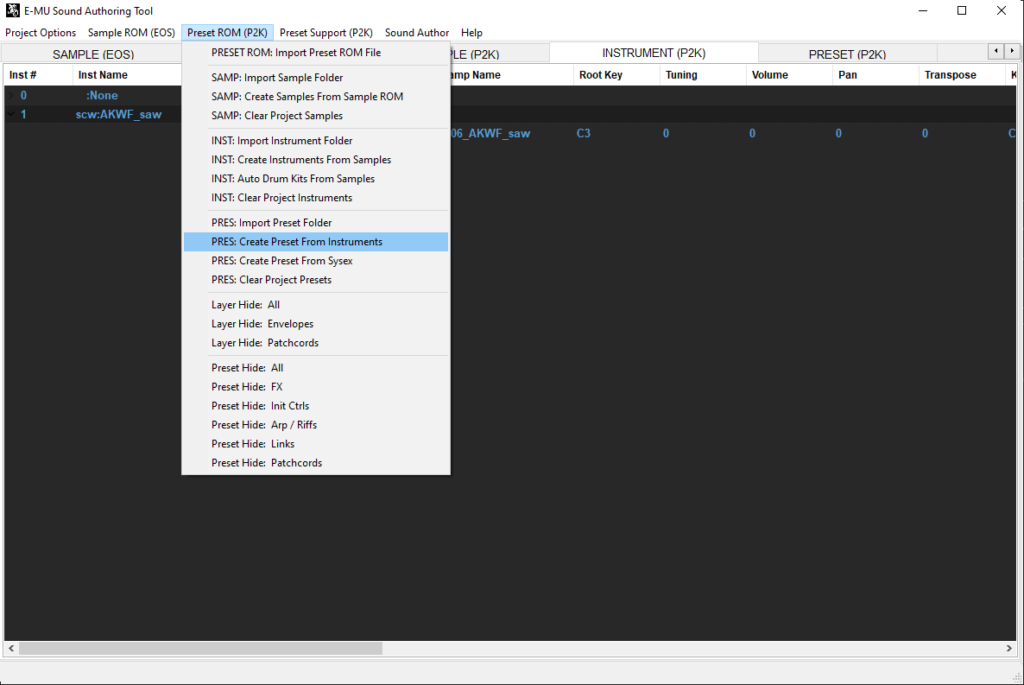Screen dimensions: 1024x685
Task: Select Preset Hide: Links
Action: pyautogui.click(x=316, y=444)
